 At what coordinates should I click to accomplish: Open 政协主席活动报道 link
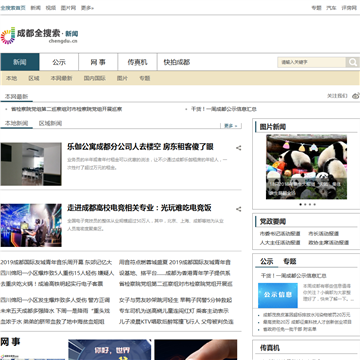pos(328,243)
